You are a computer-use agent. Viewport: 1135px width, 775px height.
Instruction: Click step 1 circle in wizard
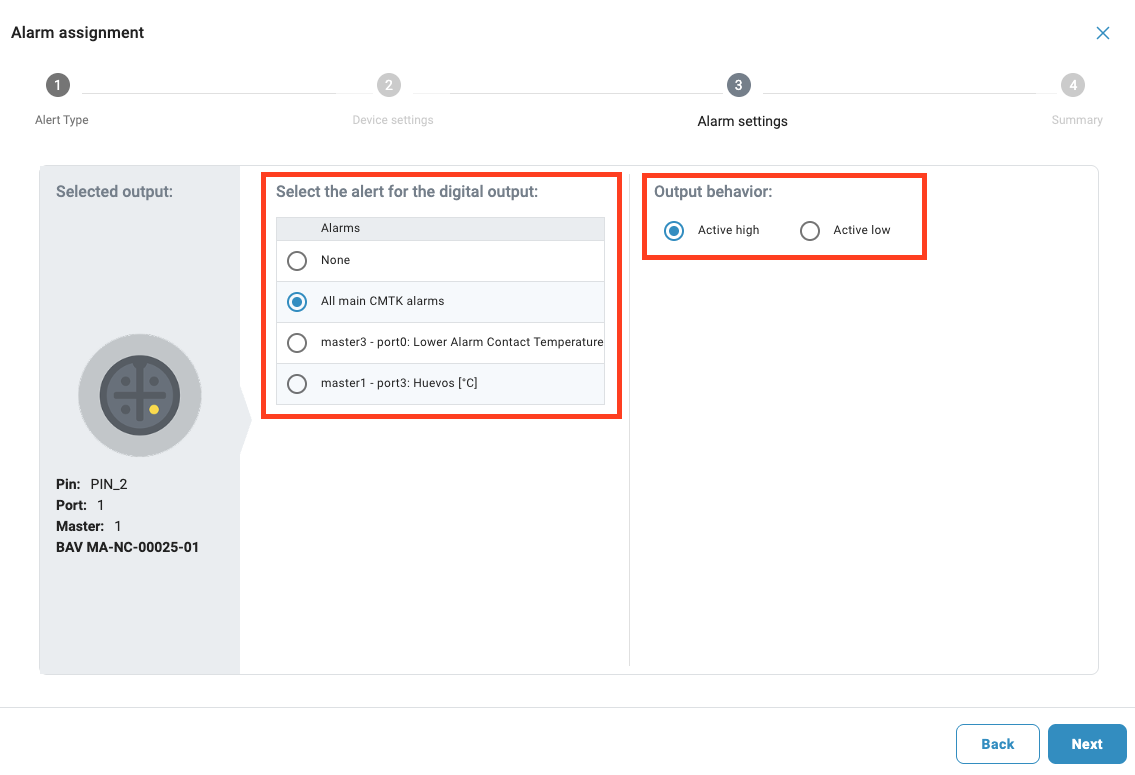(58, 85)
